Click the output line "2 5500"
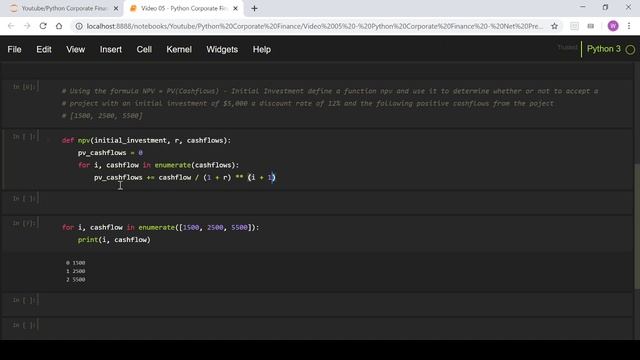Image resolution: width=640 pixels, height=360 pixels. tap(76, 280)
